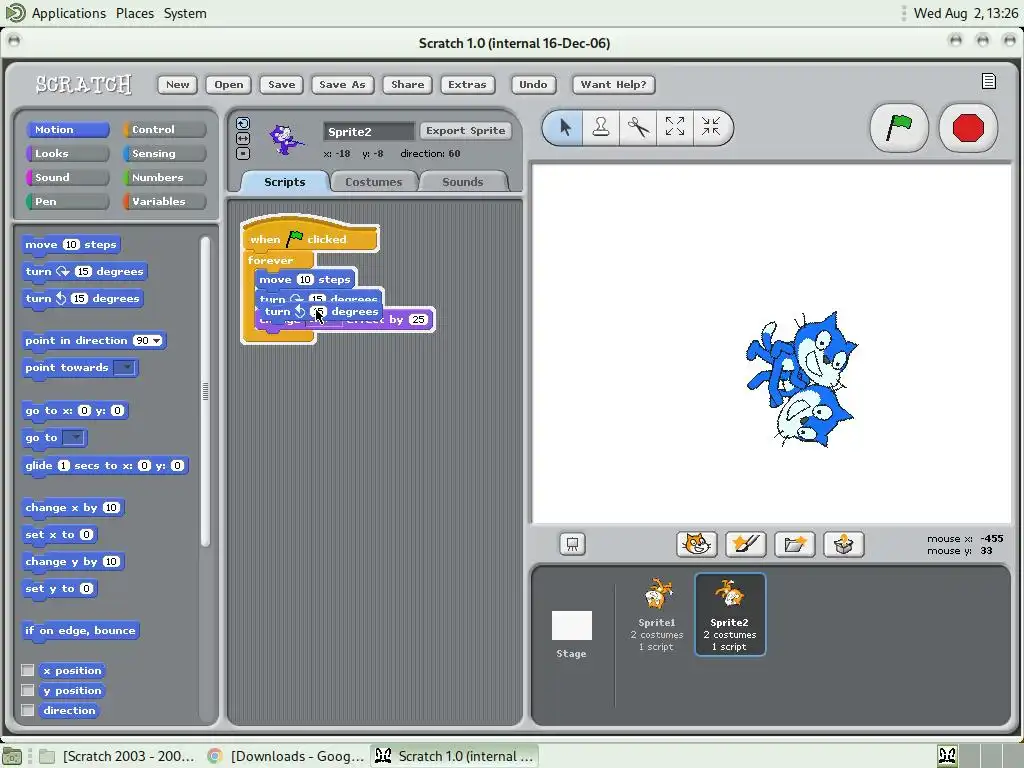1024x768 pixels.
Task: Click the Extras button
Action: click(x=467, y=84)
